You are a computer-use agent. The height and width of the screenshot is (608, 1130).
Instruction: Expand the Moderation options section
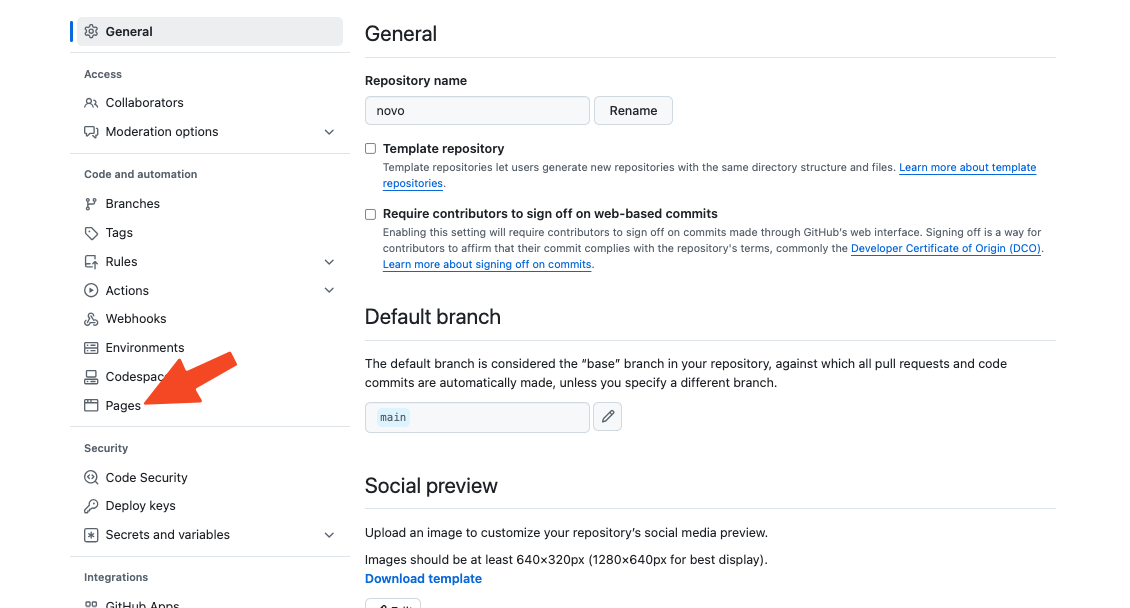click(329, 132)
